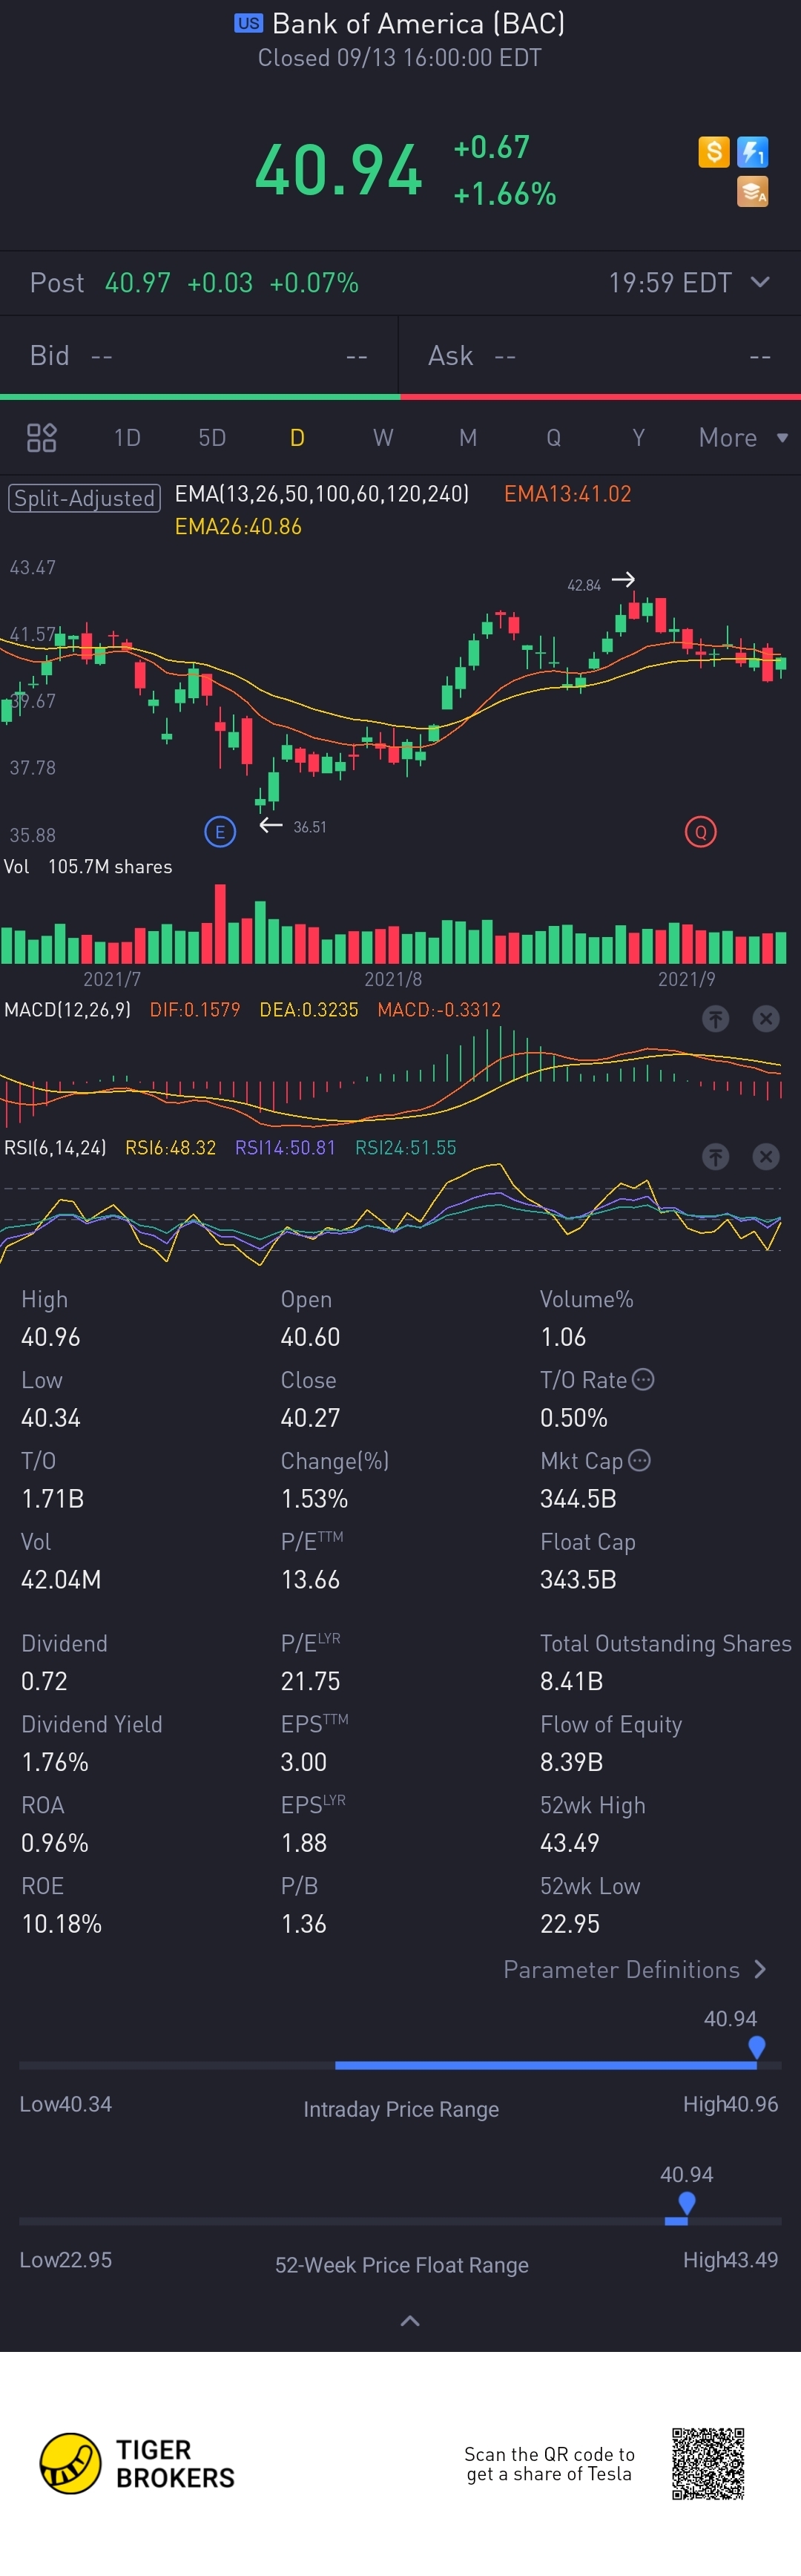Remove the RSI indicator panel
801x2576 pixels.
tap(765, 1156)
